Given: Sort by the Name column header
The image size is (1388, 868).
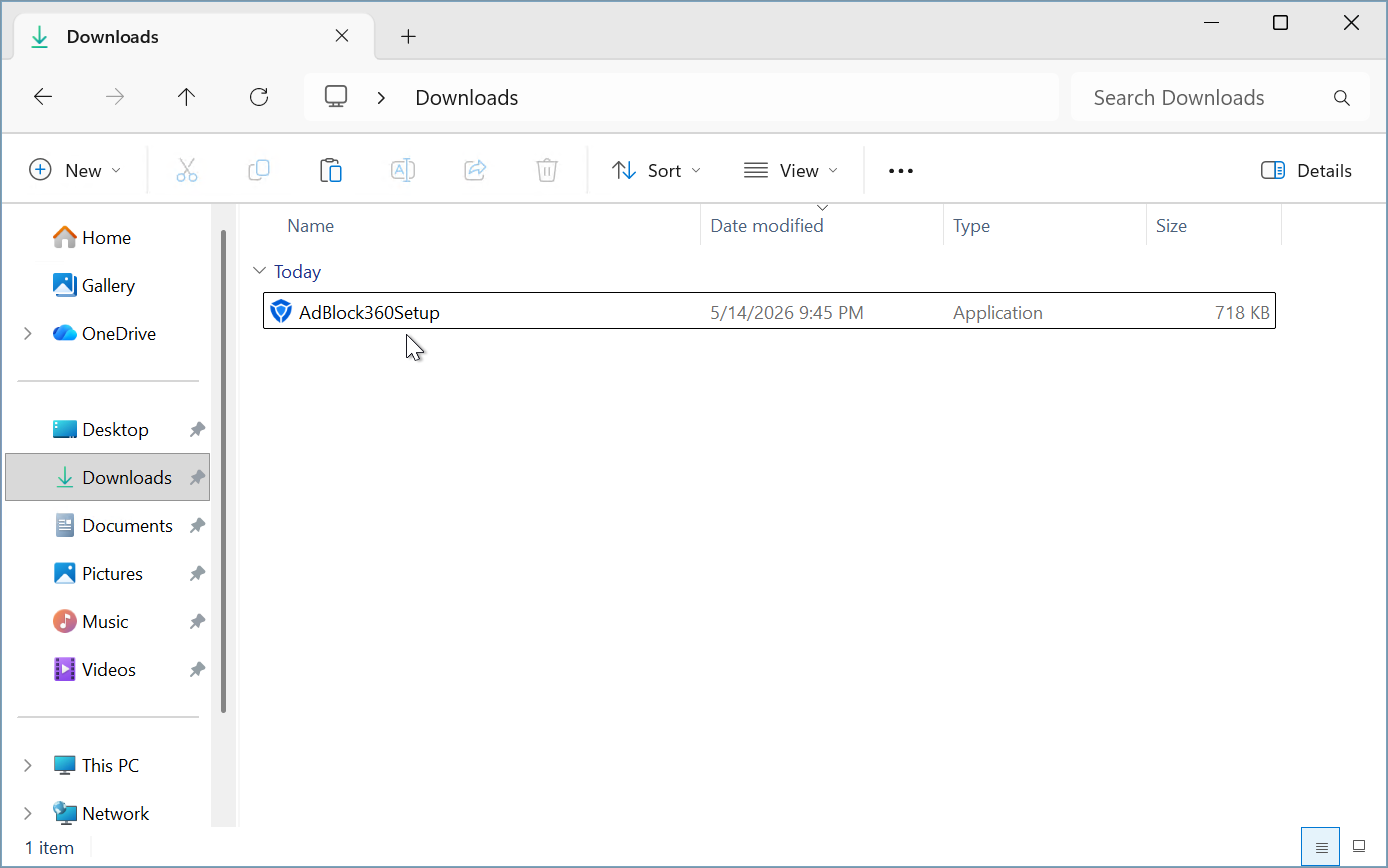Looking at the screenshot, I should (311, 226).
